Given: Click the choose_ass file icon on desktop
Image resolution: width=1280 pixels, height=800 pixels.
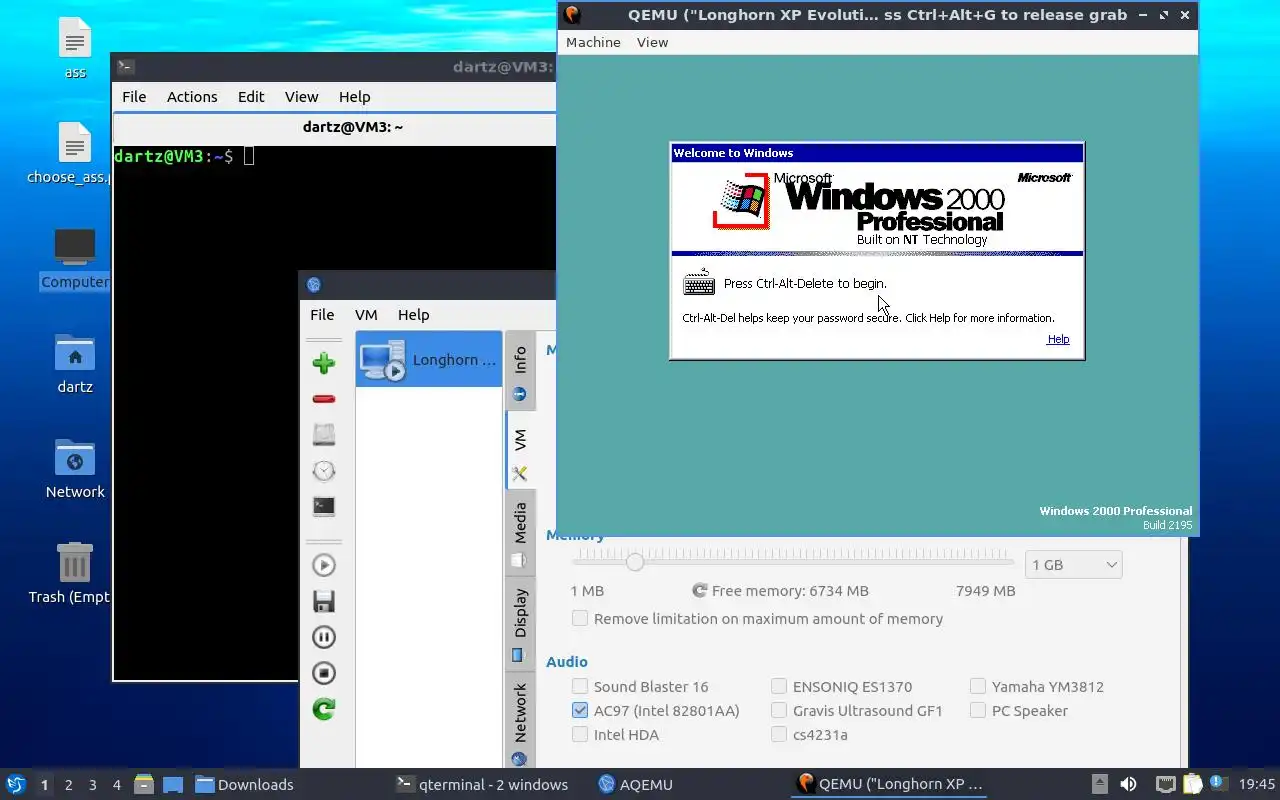Looking at the screenshot, I should (x=75, y=145).
